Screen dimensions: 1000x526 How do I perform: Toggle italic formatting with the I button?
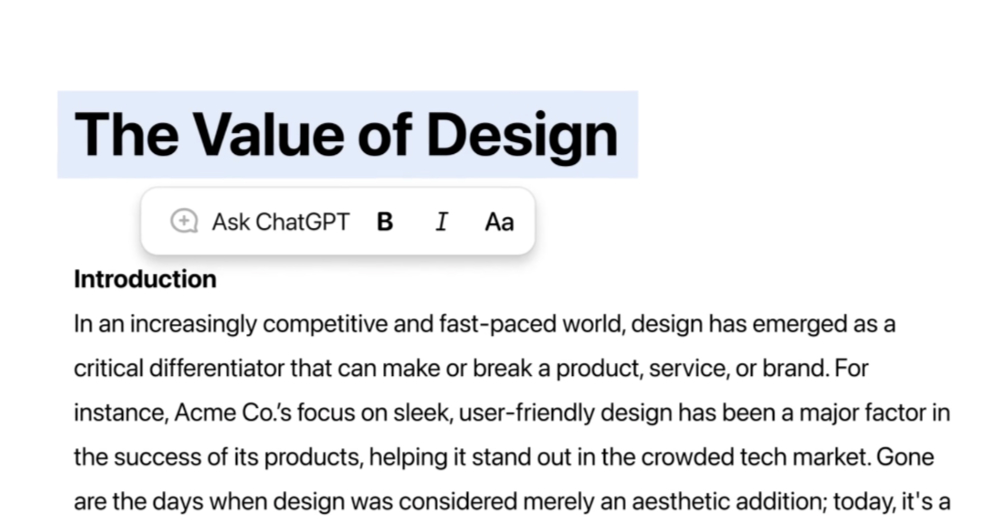pyautogui.click(x=441, y=222)
